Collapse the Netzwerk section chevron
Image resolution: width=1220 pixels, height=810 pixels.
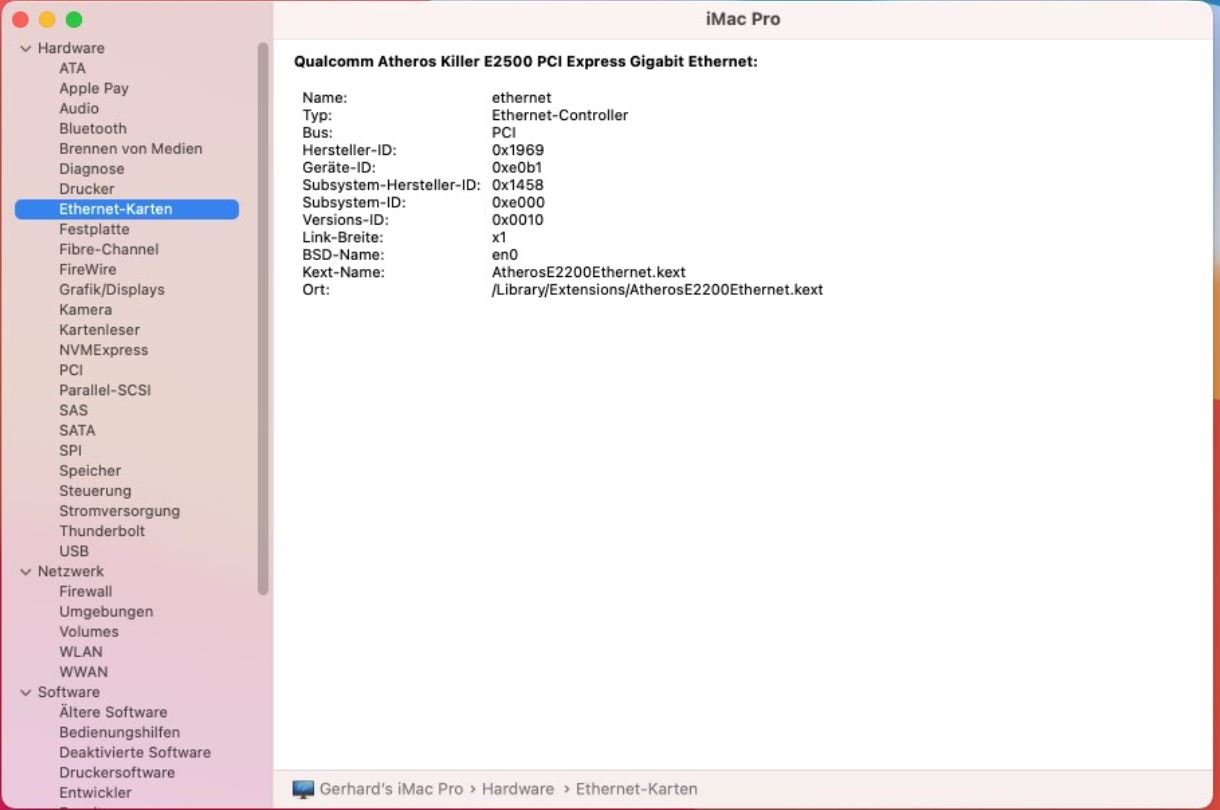[26, 572]
